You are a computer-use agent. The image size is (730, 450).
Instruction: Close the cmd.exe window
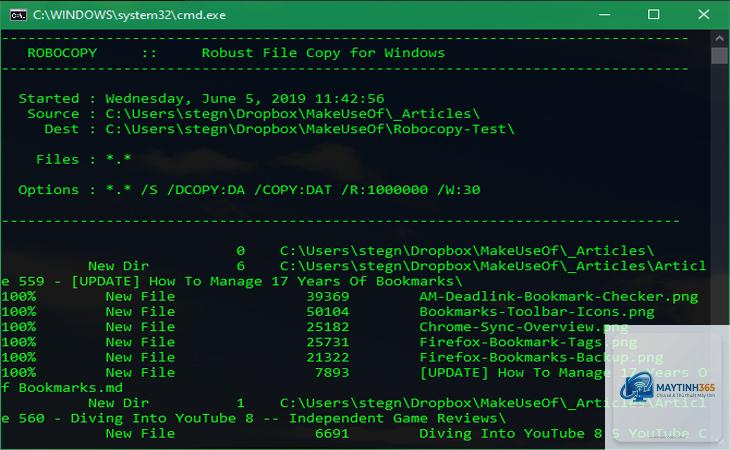(x=703, y=15)
